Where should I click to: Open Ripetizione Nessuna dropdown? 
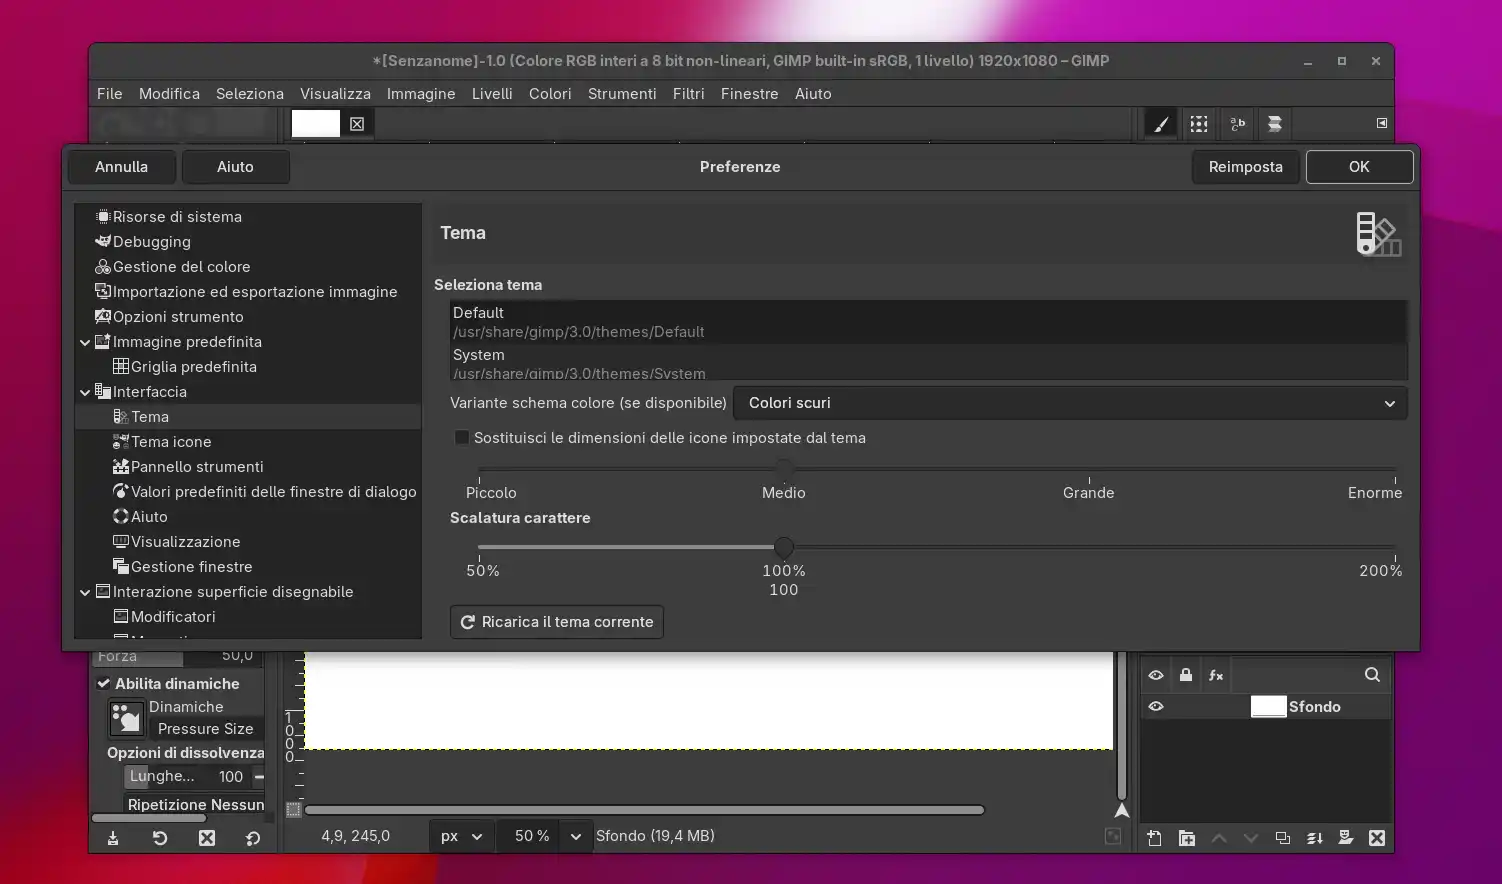click(195, 804)
